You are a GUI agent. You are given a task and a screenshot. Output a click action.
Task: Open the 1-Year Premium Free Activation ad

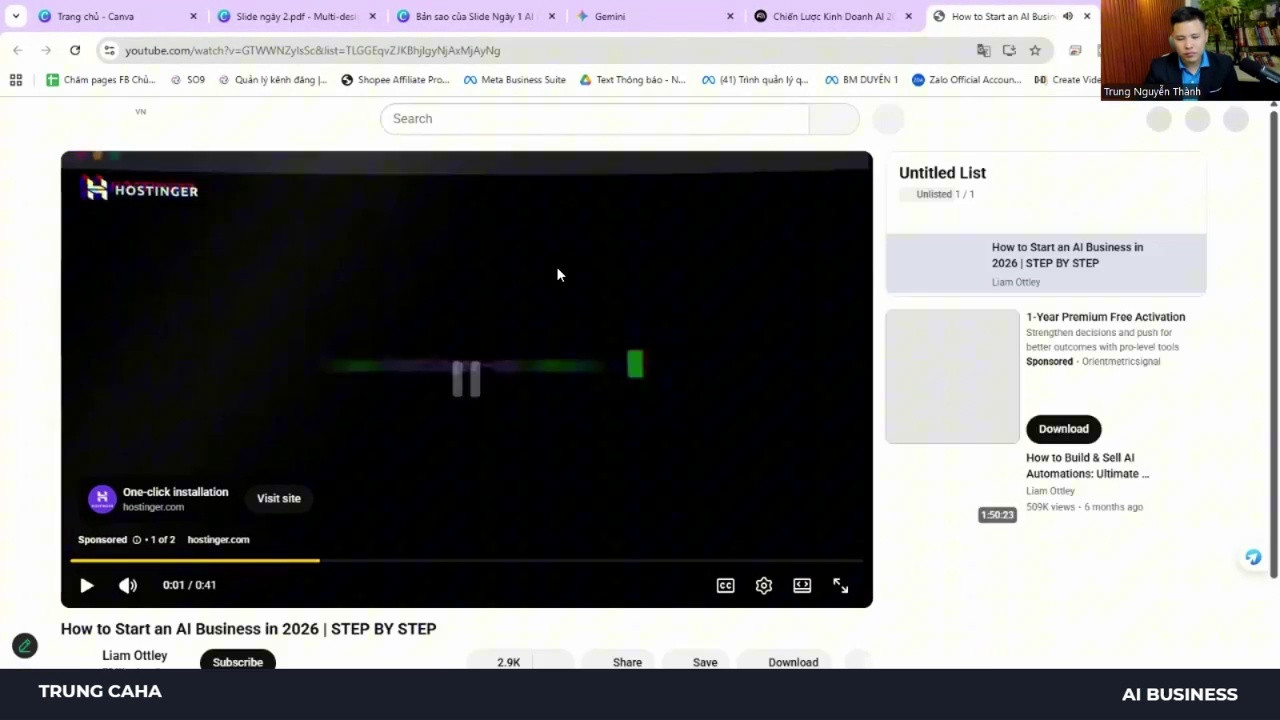pyautogui.click(x=1105, y=317)
